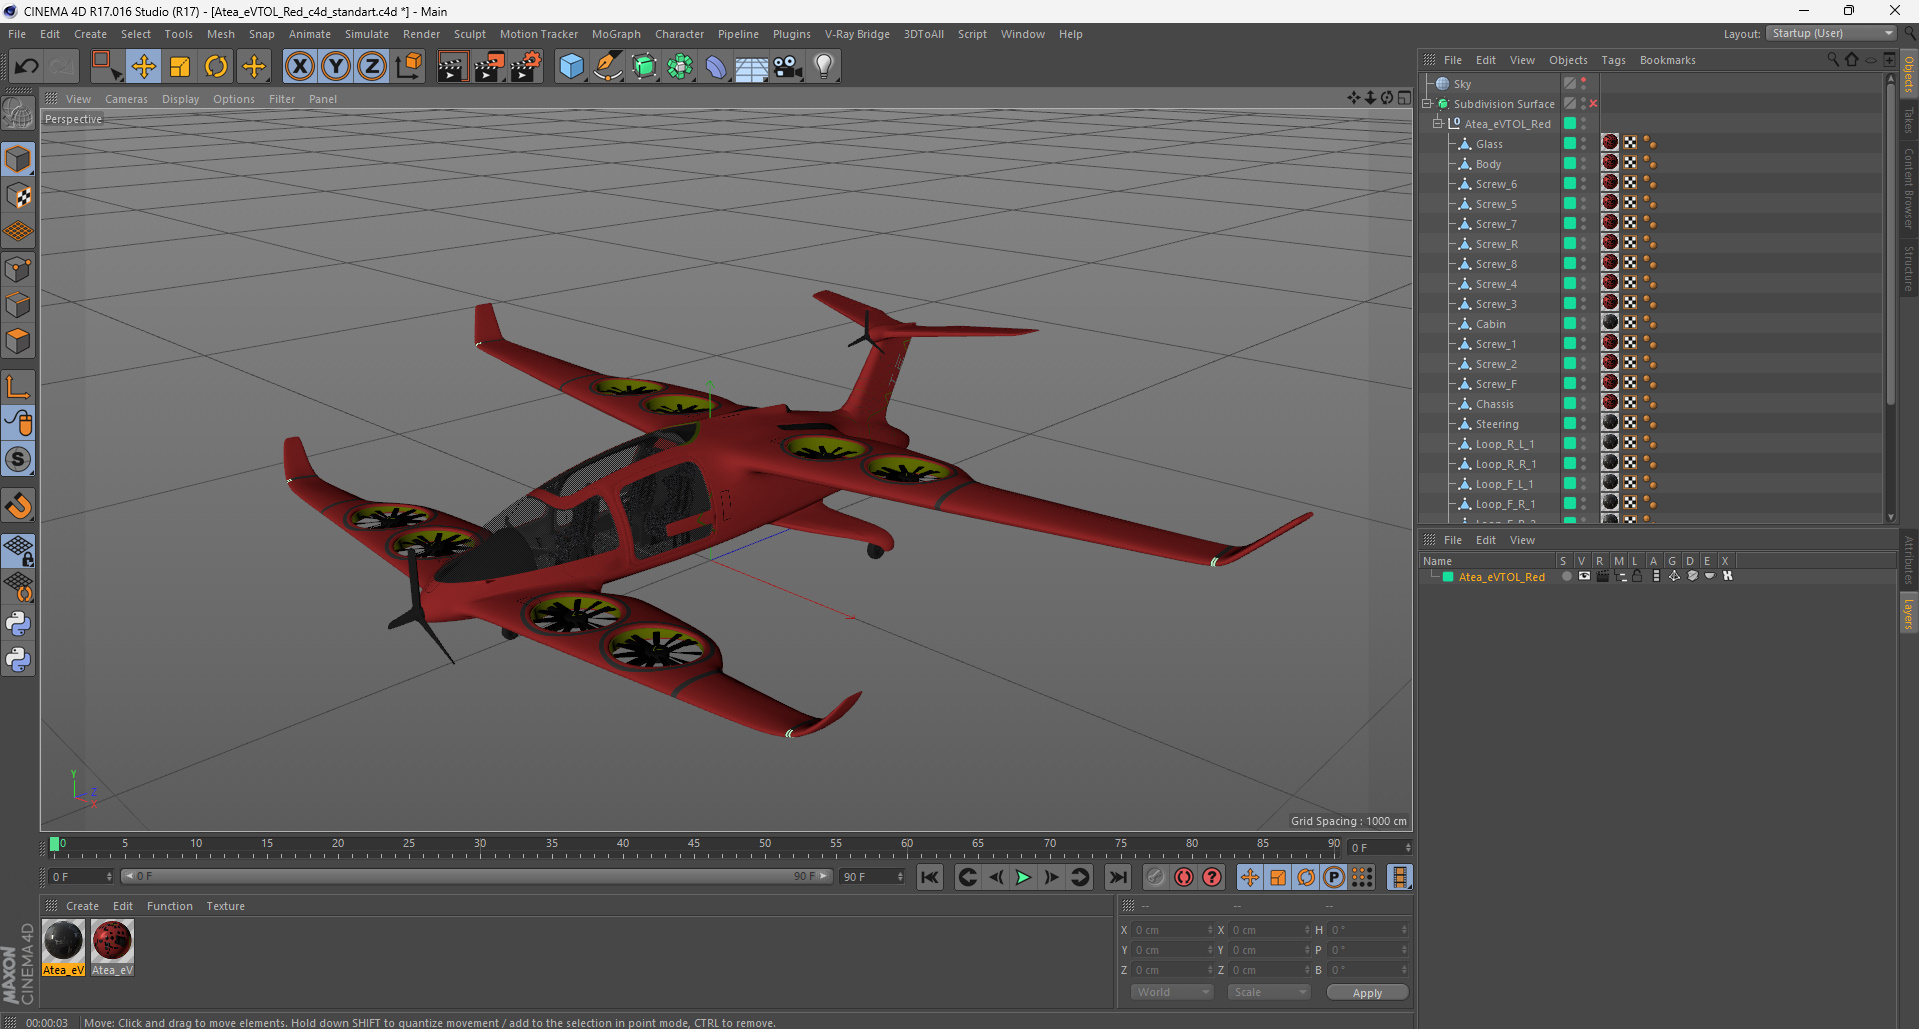Add a Cube primitive object
1919x1029 pixels.
[x=571, y=67]
